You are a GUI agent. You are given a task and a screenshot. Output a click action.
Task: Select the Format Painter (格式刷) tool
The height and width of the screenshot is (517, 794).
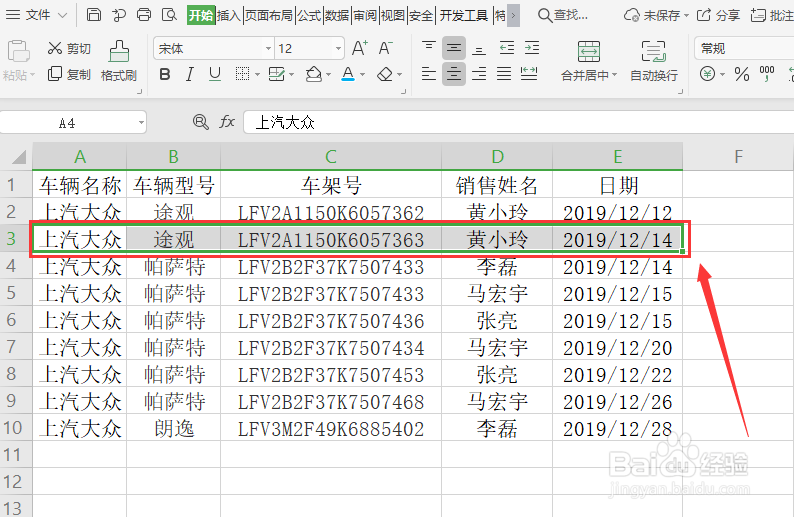(x=118, y=61)
